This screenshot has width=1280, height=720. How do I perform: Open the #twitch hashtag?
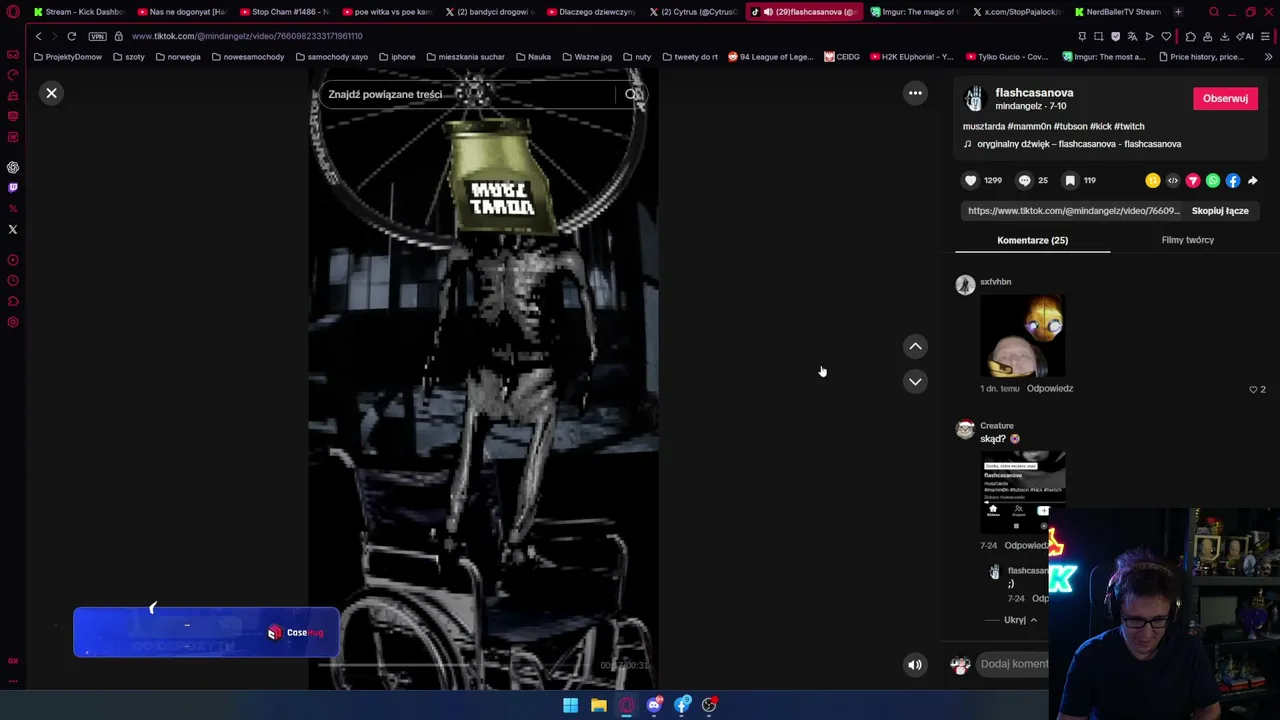(1129, 126)
